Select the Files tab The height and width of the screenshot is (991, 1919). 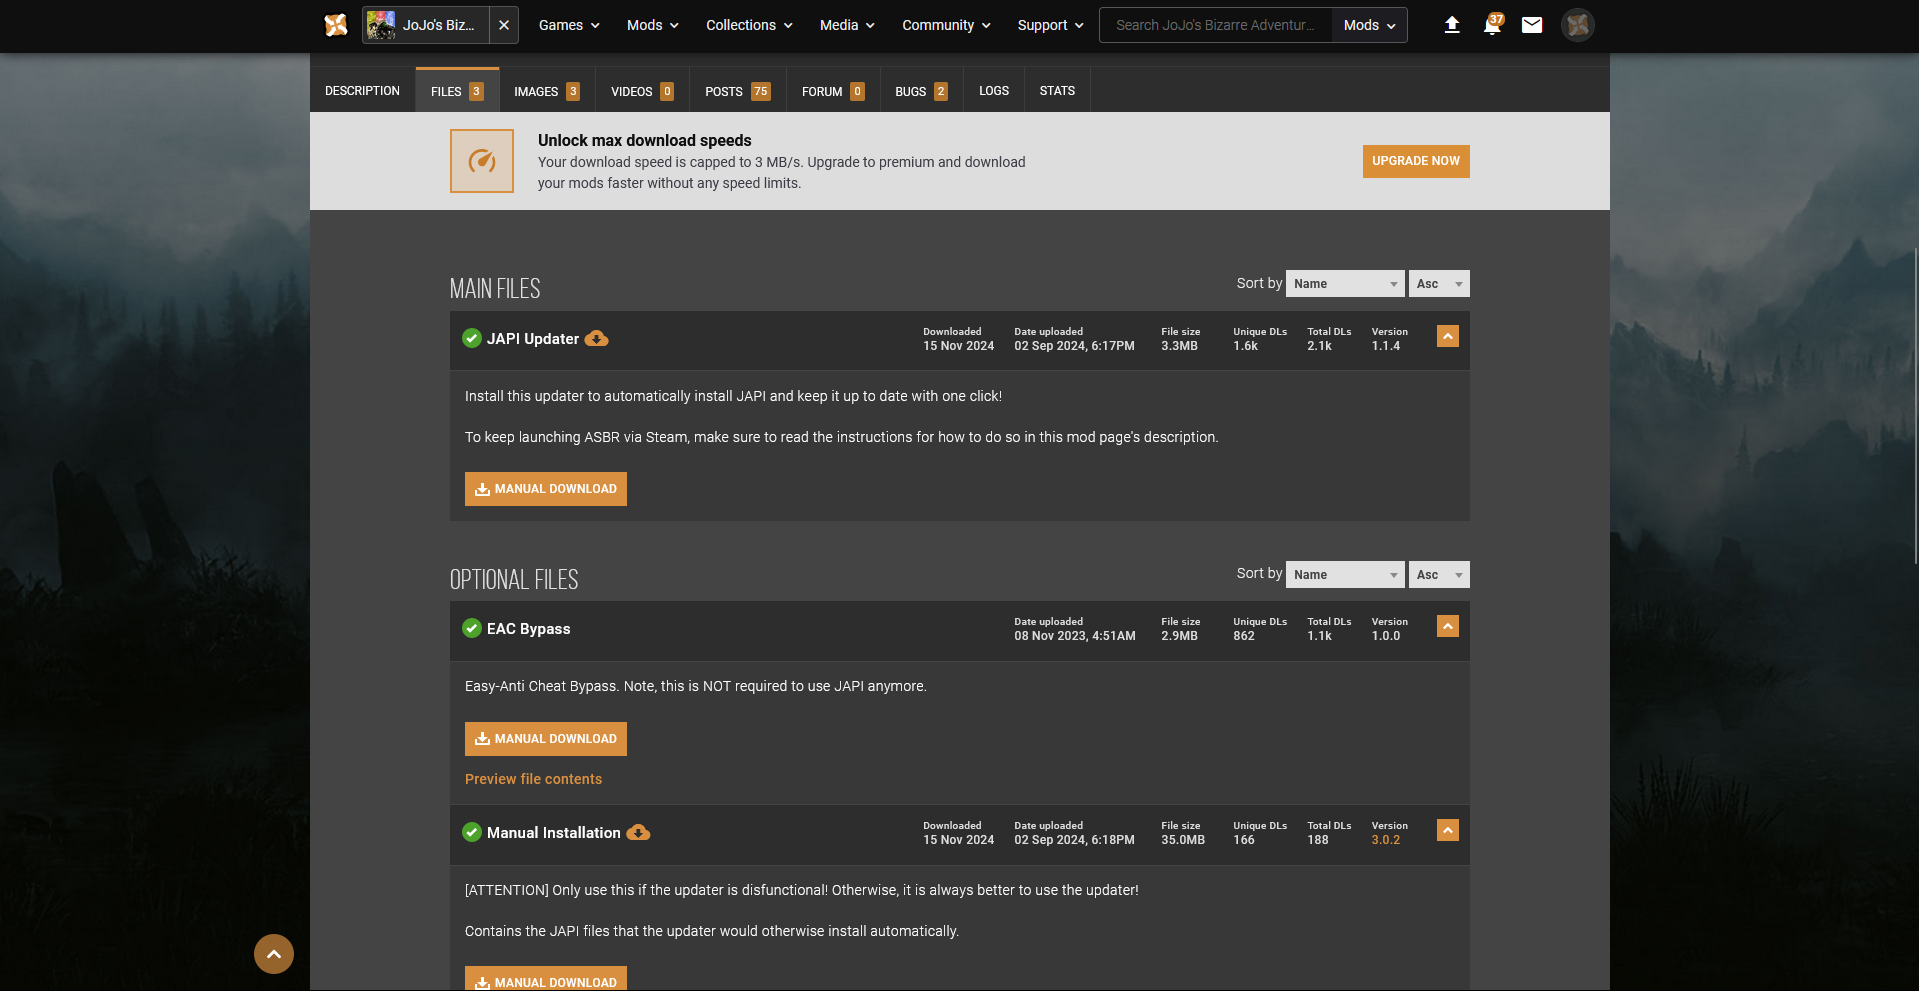[457, 90]
